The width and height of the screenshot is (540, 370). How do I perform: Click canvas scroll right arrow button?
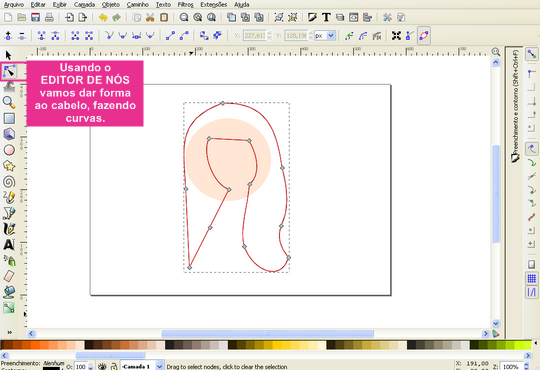(x=486, y=333)
